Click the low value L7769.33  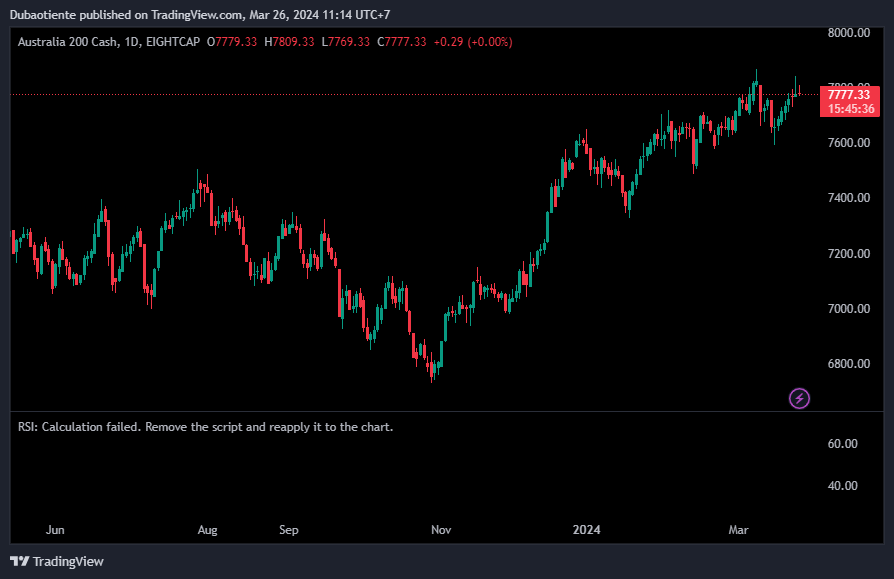point(346,42)
